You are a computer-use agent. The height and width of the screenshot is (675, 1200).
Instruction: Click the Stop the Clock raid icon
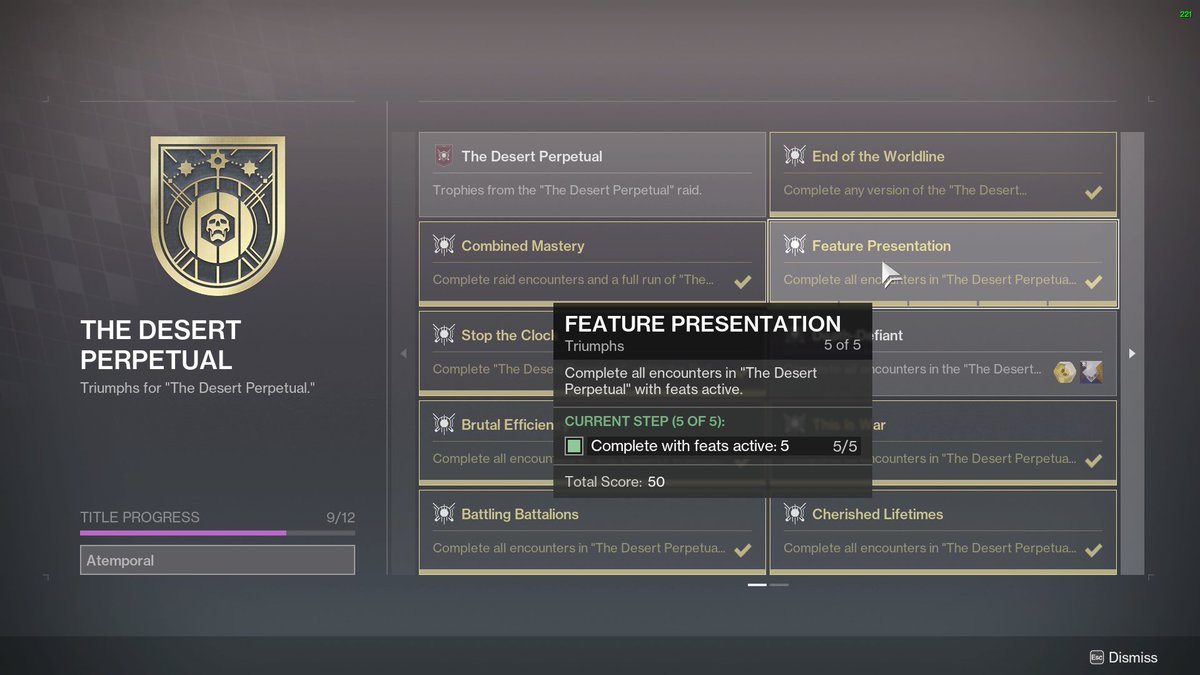444,335
